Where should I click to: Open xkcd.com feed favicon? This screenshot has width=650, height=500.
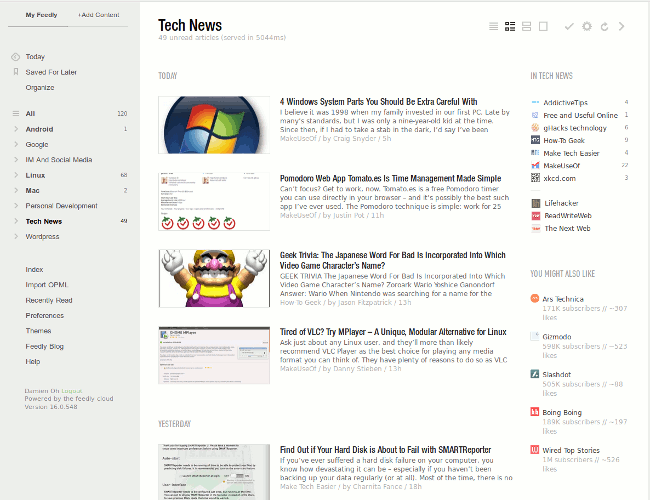point(535,178)
